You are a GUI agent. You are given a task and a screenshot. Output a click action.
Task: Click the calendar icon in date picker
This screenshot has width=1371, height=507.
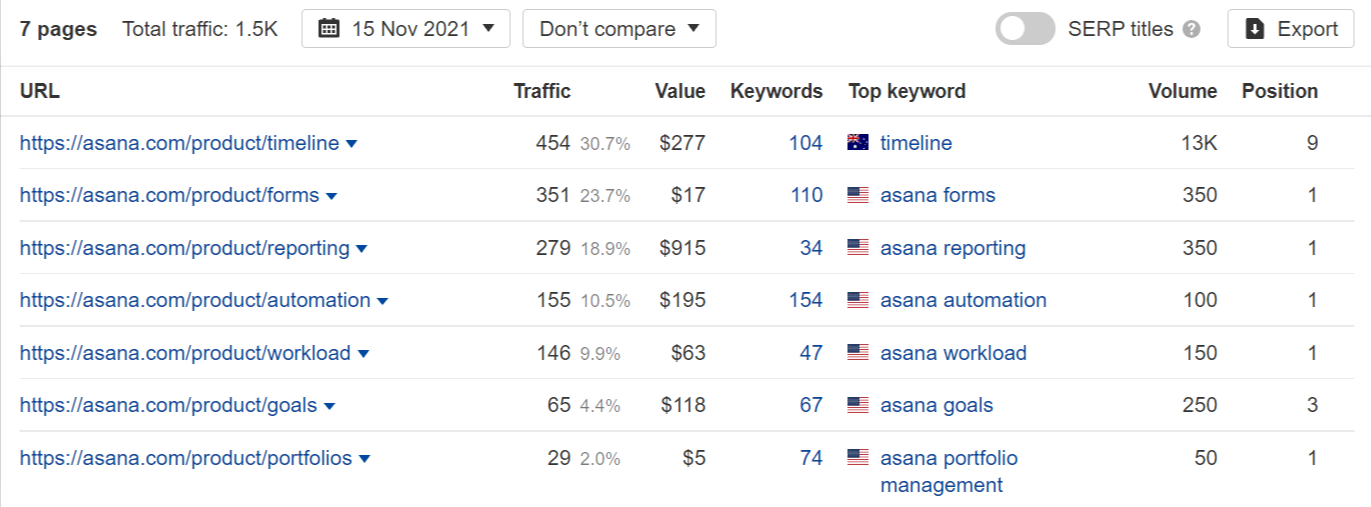click(x=329, y=29)
